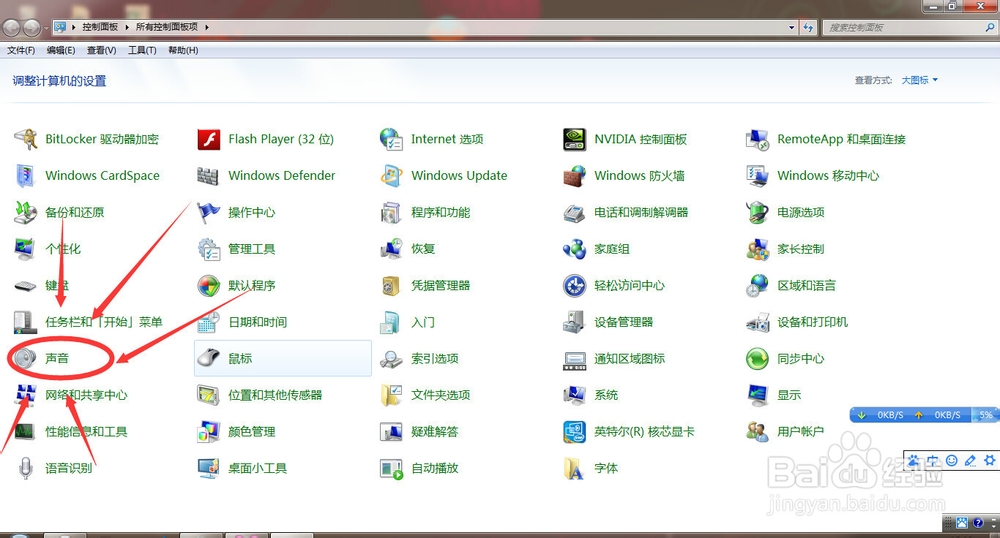Click the blue help icon in tray
The image size is (1000, 538).
978,523
